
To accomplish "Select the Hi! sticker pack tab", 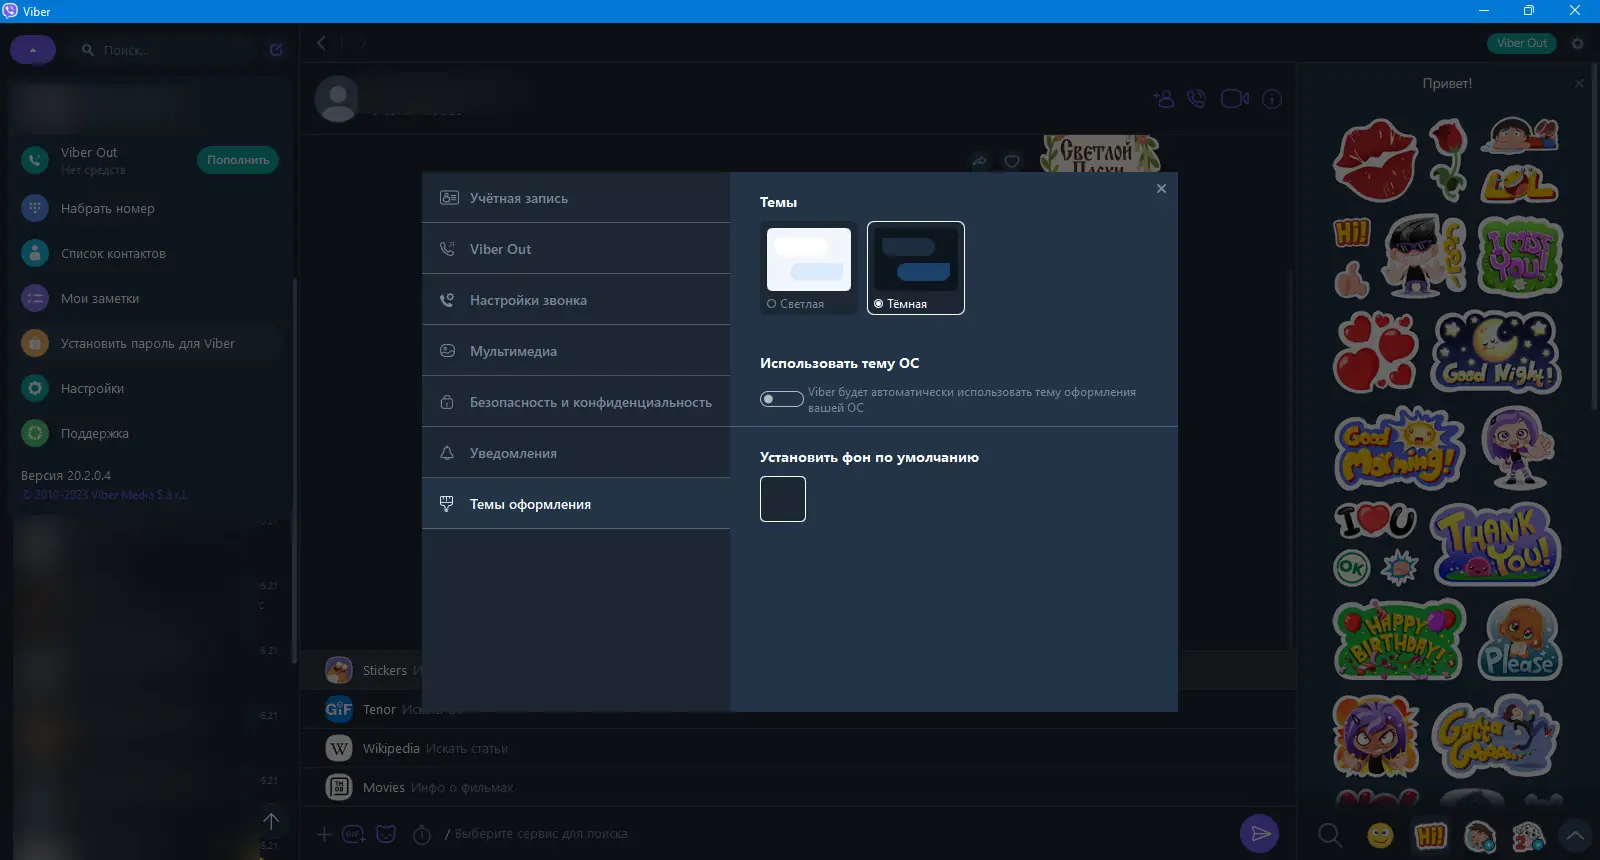I will (x=1430, y=835).
